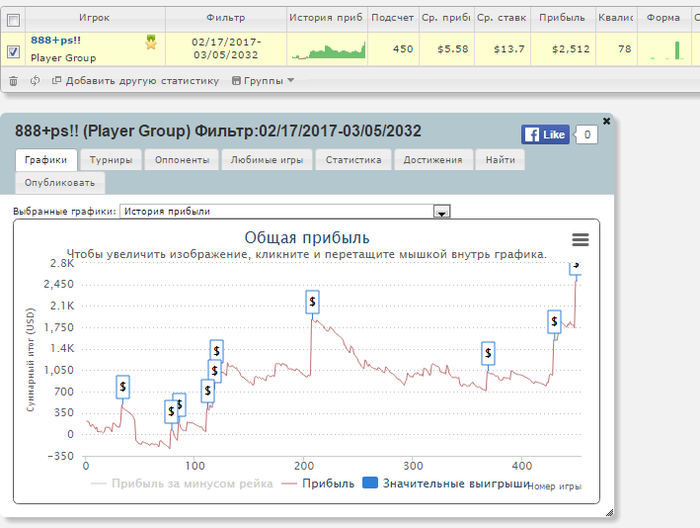
Task: Open the Выбранные графики dropdown arrow
Action: (x=442, y=212)
